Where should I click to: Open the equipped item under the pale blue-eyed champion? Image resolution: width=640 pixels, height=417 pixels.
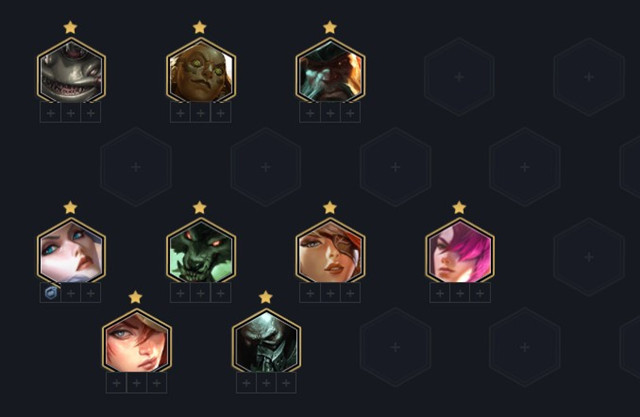tap(50, 293)
